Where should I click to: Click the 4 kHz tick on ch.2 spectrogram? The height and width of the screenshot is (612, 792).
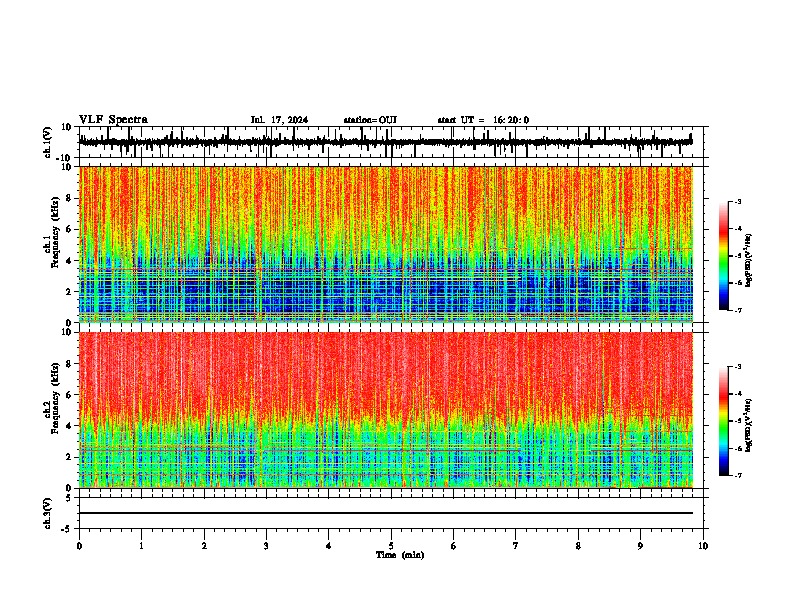click(x=70, y=426)
